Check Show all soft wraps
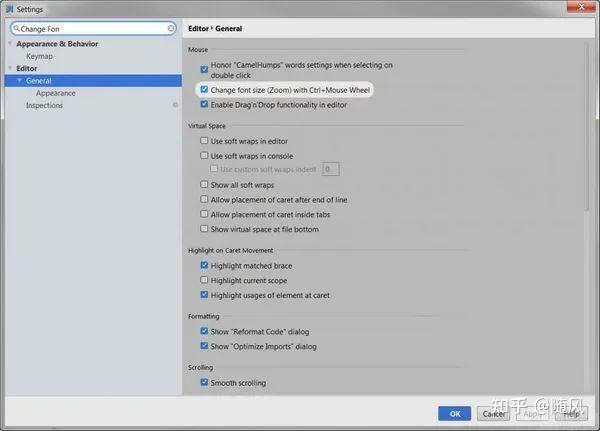Viewport: 600px width, 431px height. pyautogui.click(x=204, y=184)
